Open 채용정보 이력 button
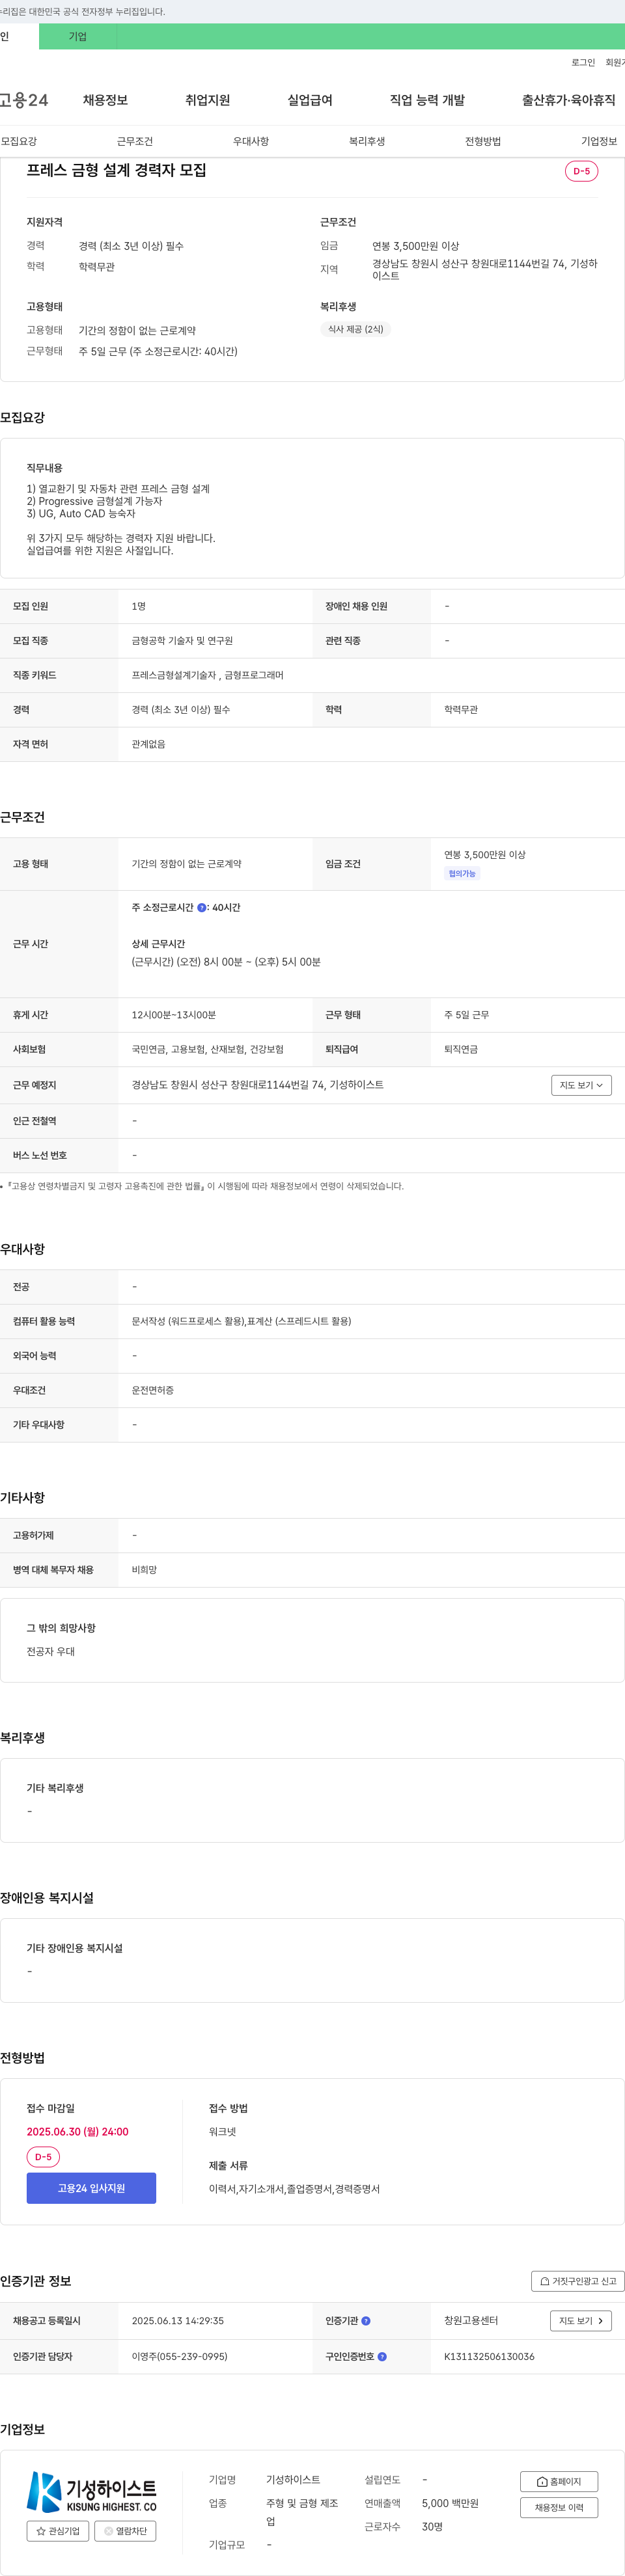 point(559,2507)
